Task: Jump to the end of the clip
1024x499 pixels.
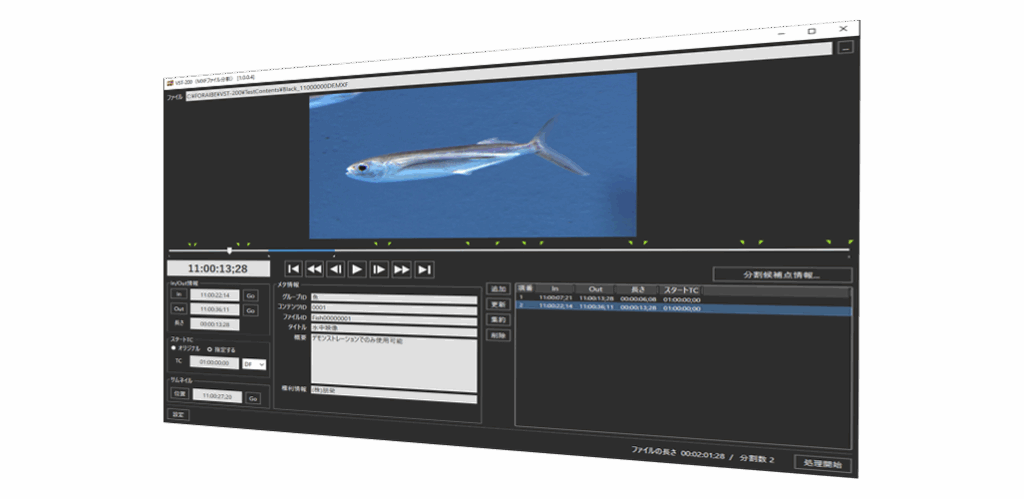Action: tap(425, 269)
